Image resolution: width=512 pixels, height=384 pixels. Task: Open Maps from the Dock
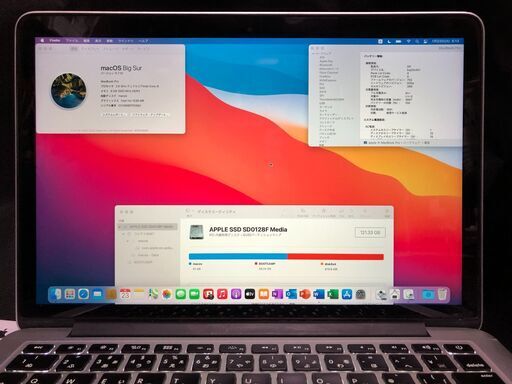tap(153, 294)
